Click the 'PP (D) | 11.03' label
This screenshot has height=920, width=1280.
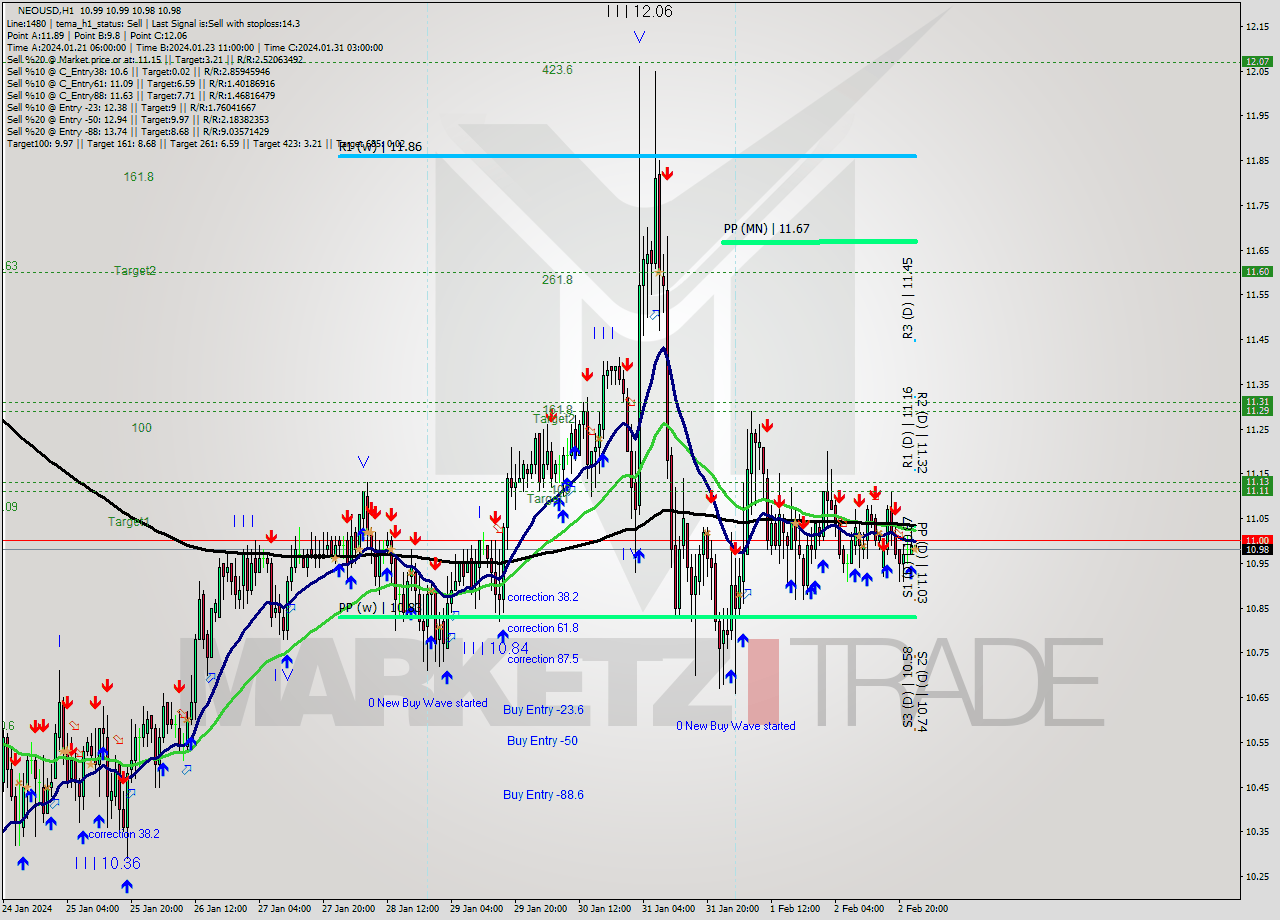(x=922, y=562)
